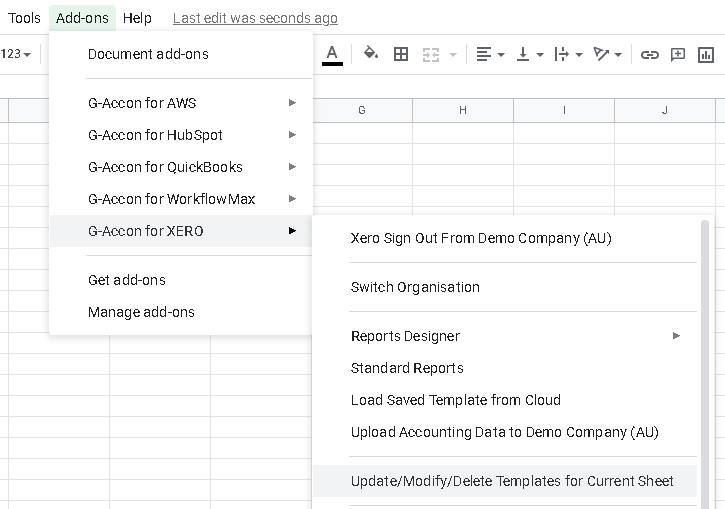
Task: Open the Tools menu
Action: (x=24, y=18)
